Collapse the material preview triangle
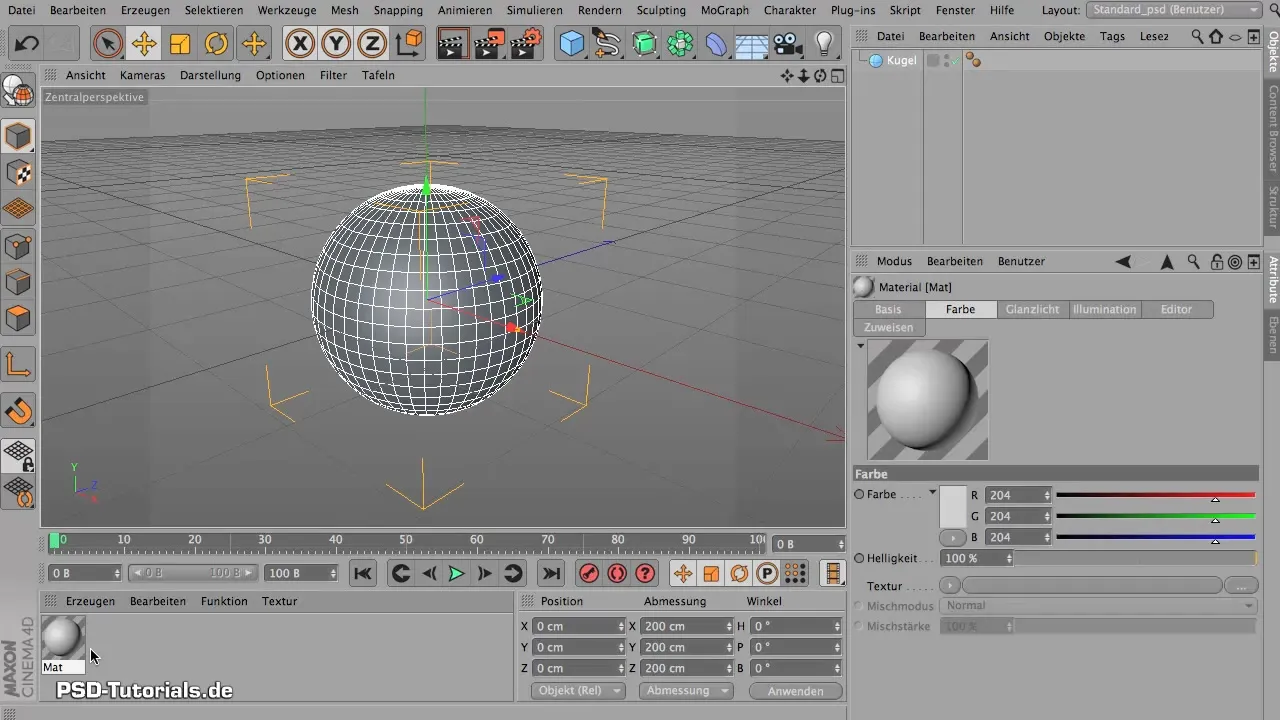Viewport: 1280px width, 720px height. click(860, 346)
